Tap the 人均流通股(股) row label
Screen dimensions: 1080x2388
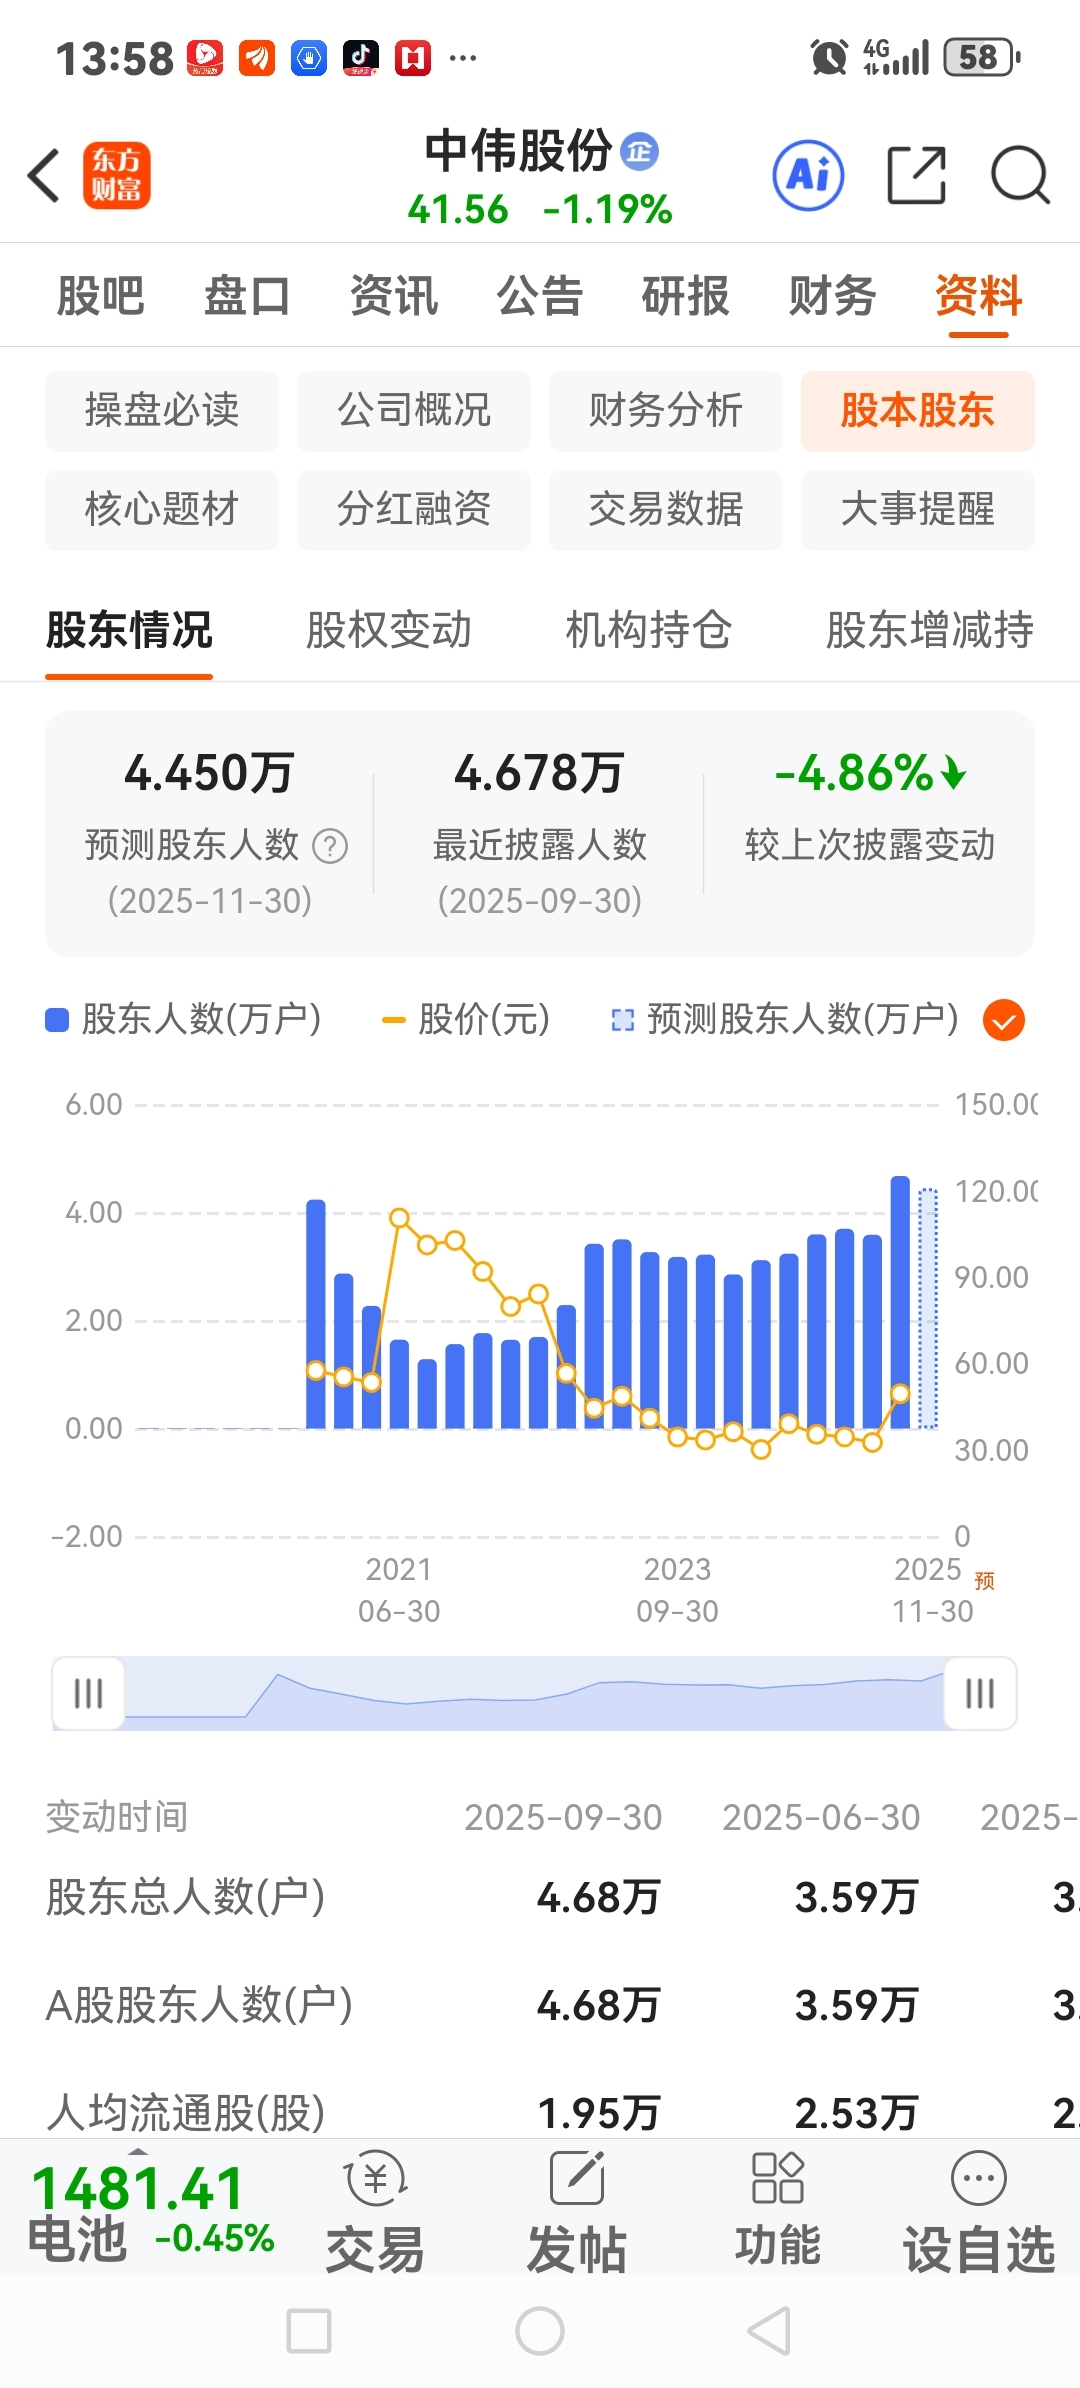[186, 2112]
